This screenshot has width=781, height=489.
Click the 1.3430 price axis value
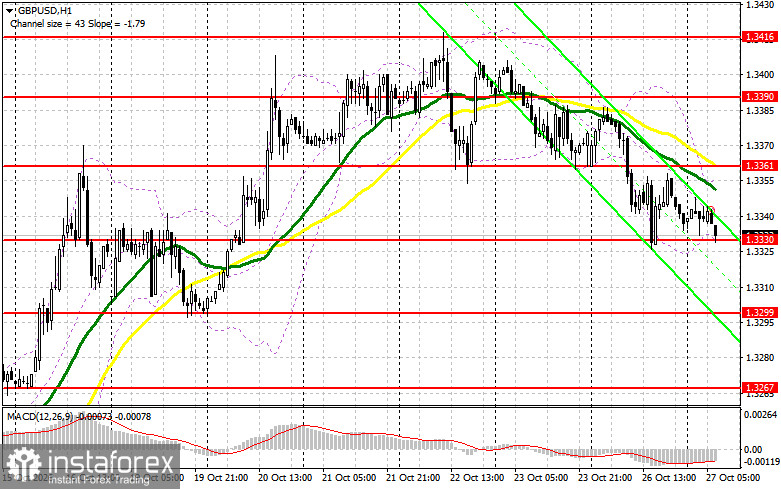(760, 4)
